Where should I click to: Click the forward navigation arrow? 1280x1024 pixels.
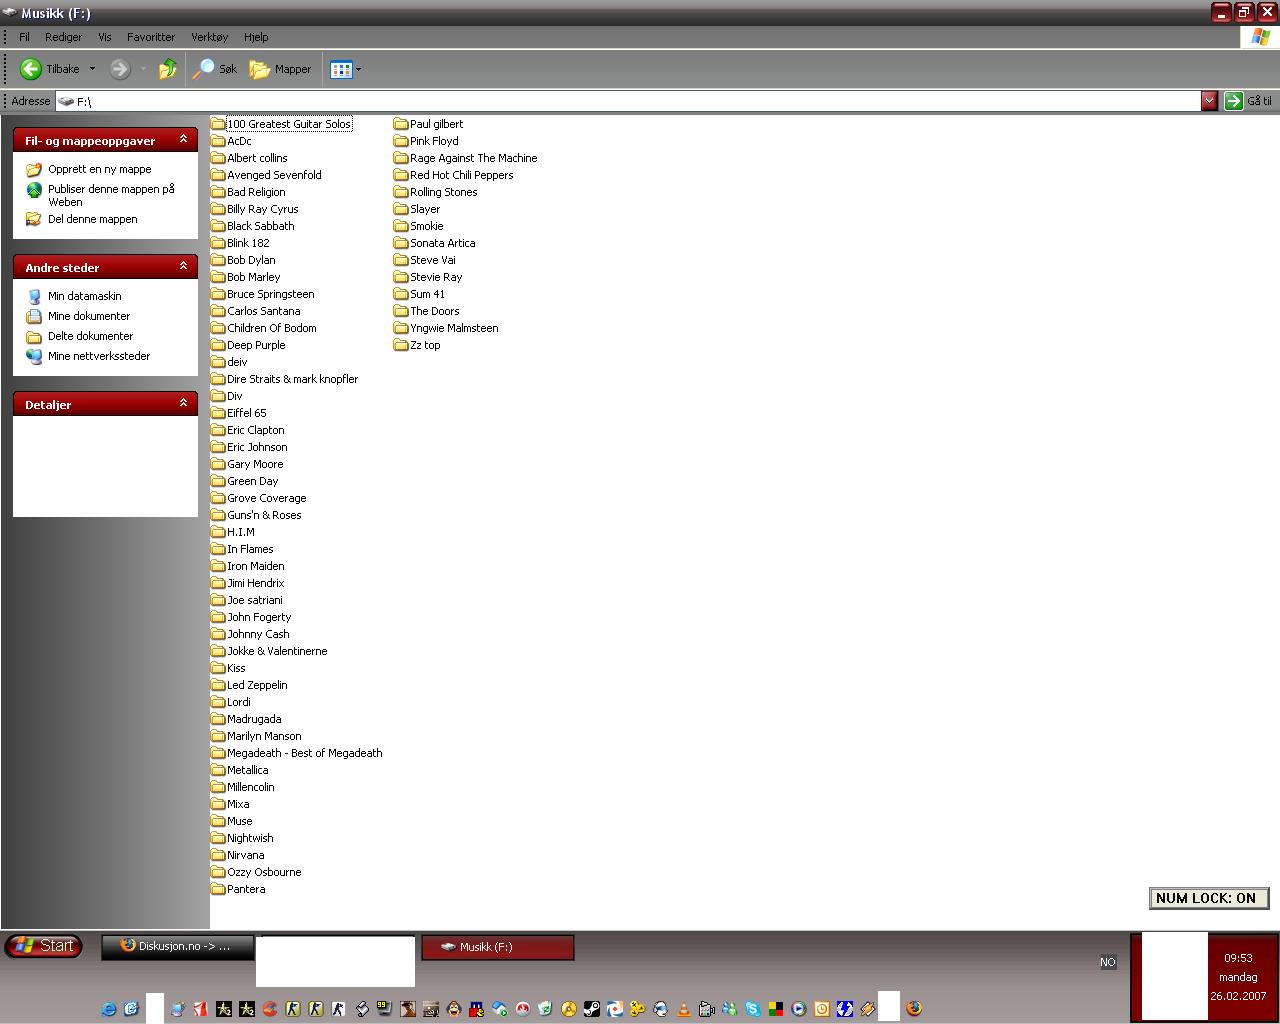tap(120, 69)
